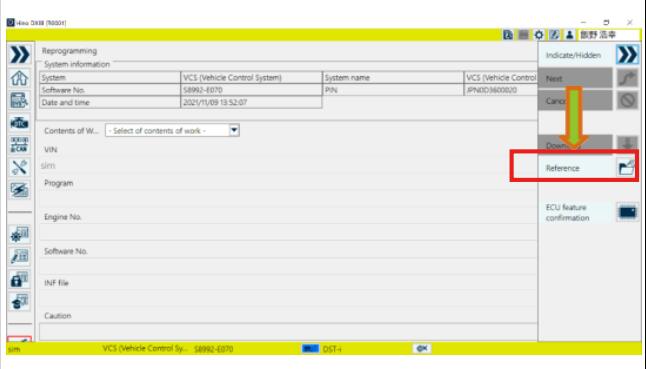Select the Software No. cell S8992-E070

251,90
